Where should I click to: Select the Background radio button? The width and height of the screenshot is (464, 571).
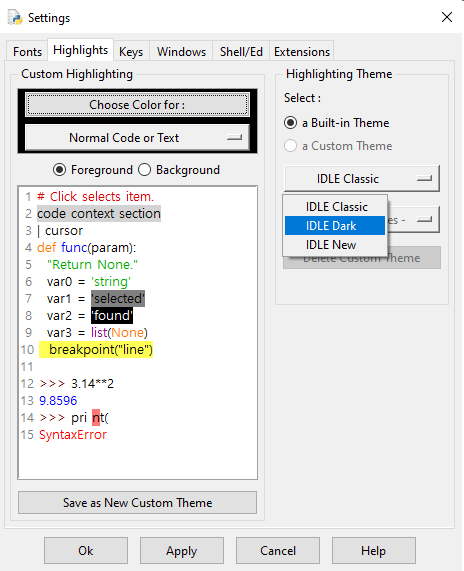[179, 170]
